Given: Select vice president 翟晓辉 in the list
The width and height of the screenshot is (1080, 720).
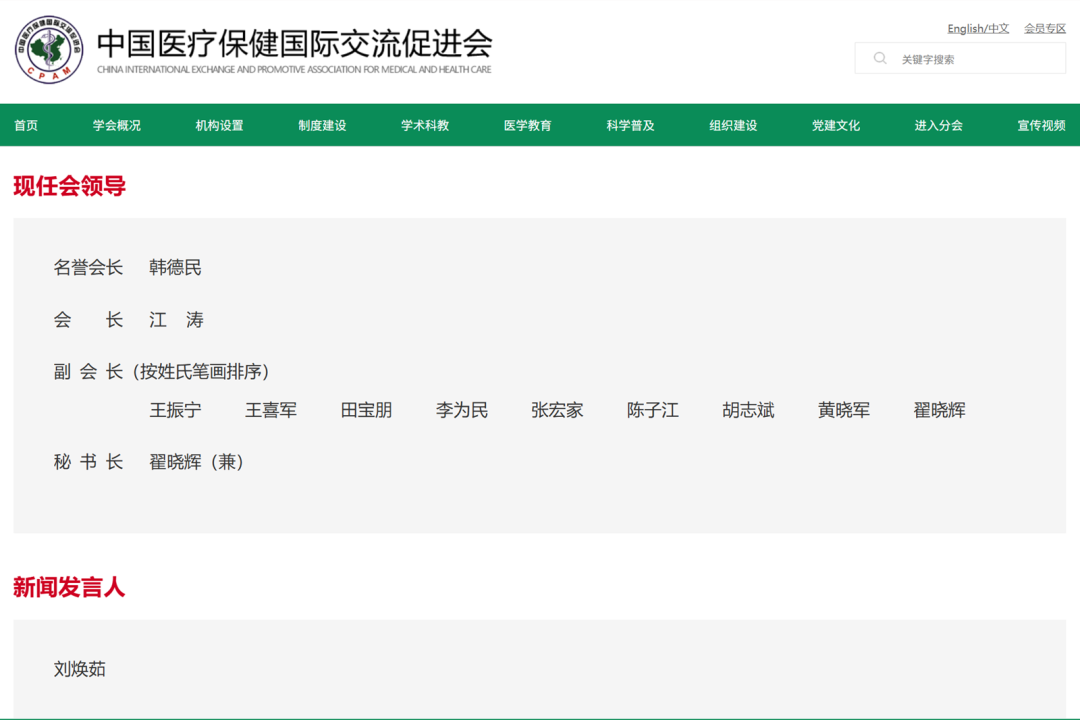Looking at the screenshot, I should pyautogui.click(x=939, y=410).
